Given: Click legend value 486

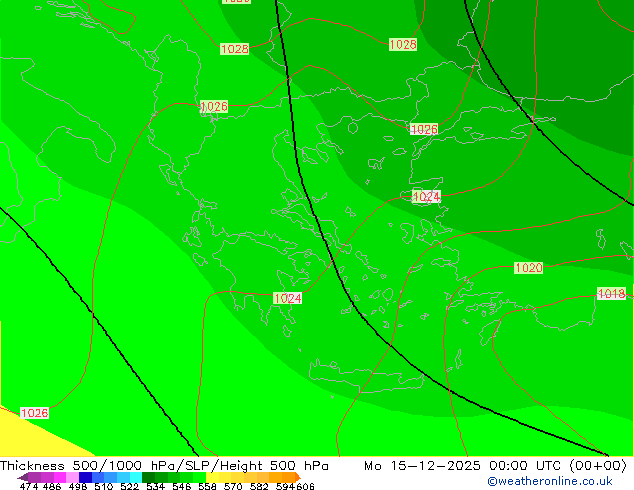Looking at the screenshot, I should (52, 486).
